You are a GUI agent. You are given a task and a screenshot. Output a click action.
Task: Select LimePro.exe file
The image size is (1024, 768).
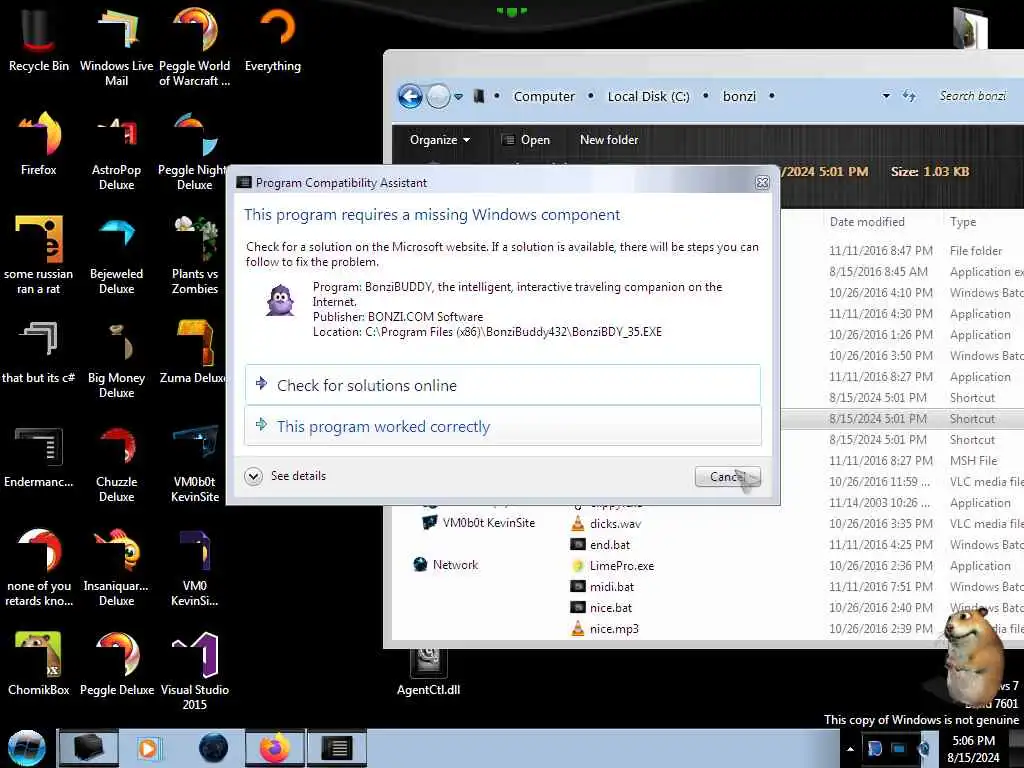coord(612,566)
